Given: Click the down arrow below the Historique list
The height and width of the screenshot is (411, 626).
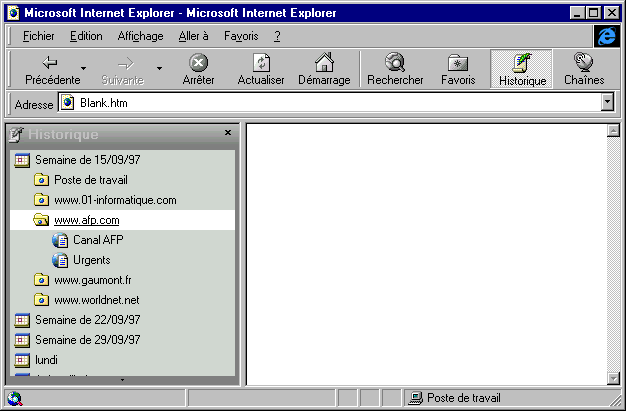Looking at the screenshot, I should click(122, 380).
